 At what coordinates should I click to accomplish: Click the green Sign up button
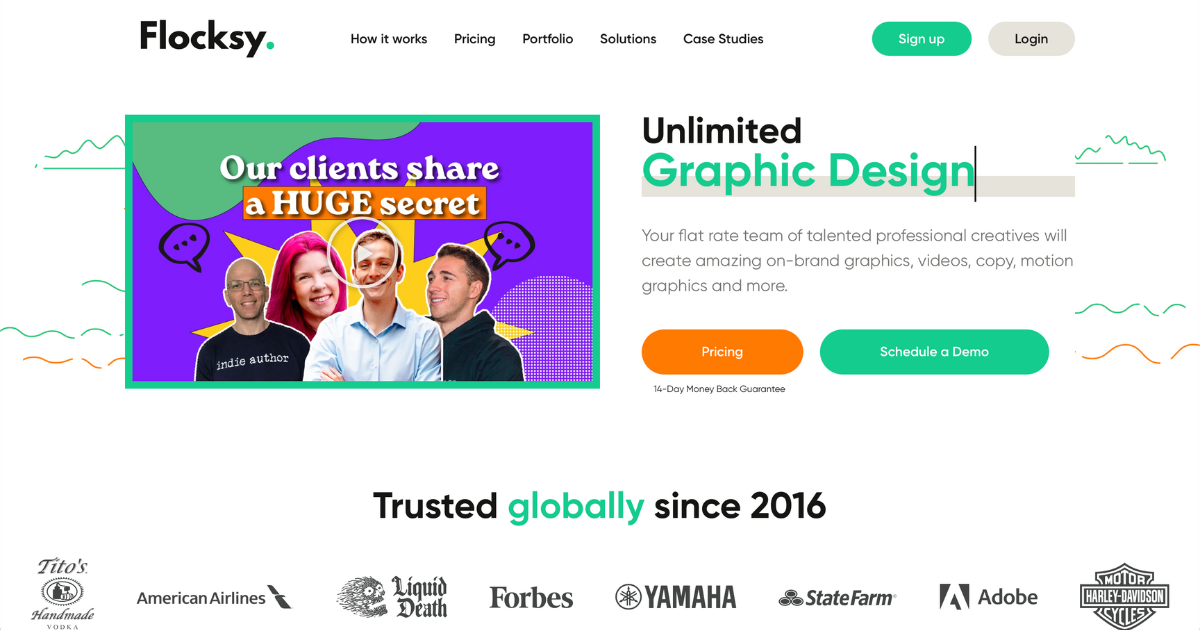pyautogui.click(x=921, y=39)
